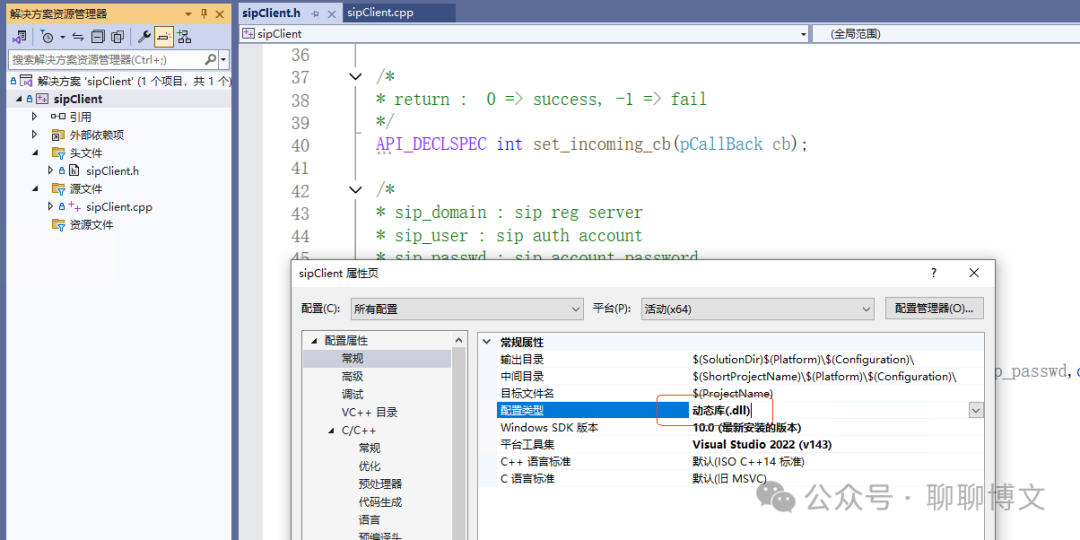
Task: Toggle auto-hide pin of Solution Explorer
Action: [x=204, y=14]
